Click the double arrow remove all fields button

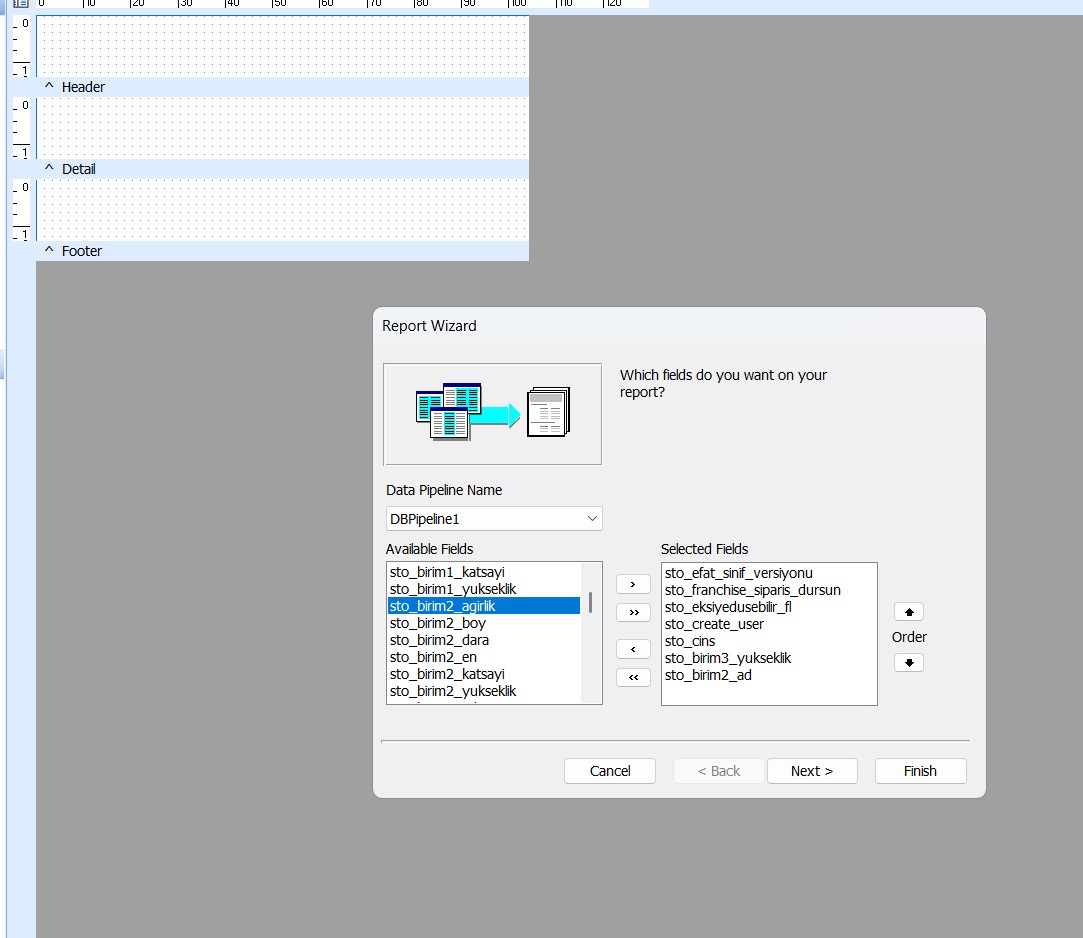633,678
